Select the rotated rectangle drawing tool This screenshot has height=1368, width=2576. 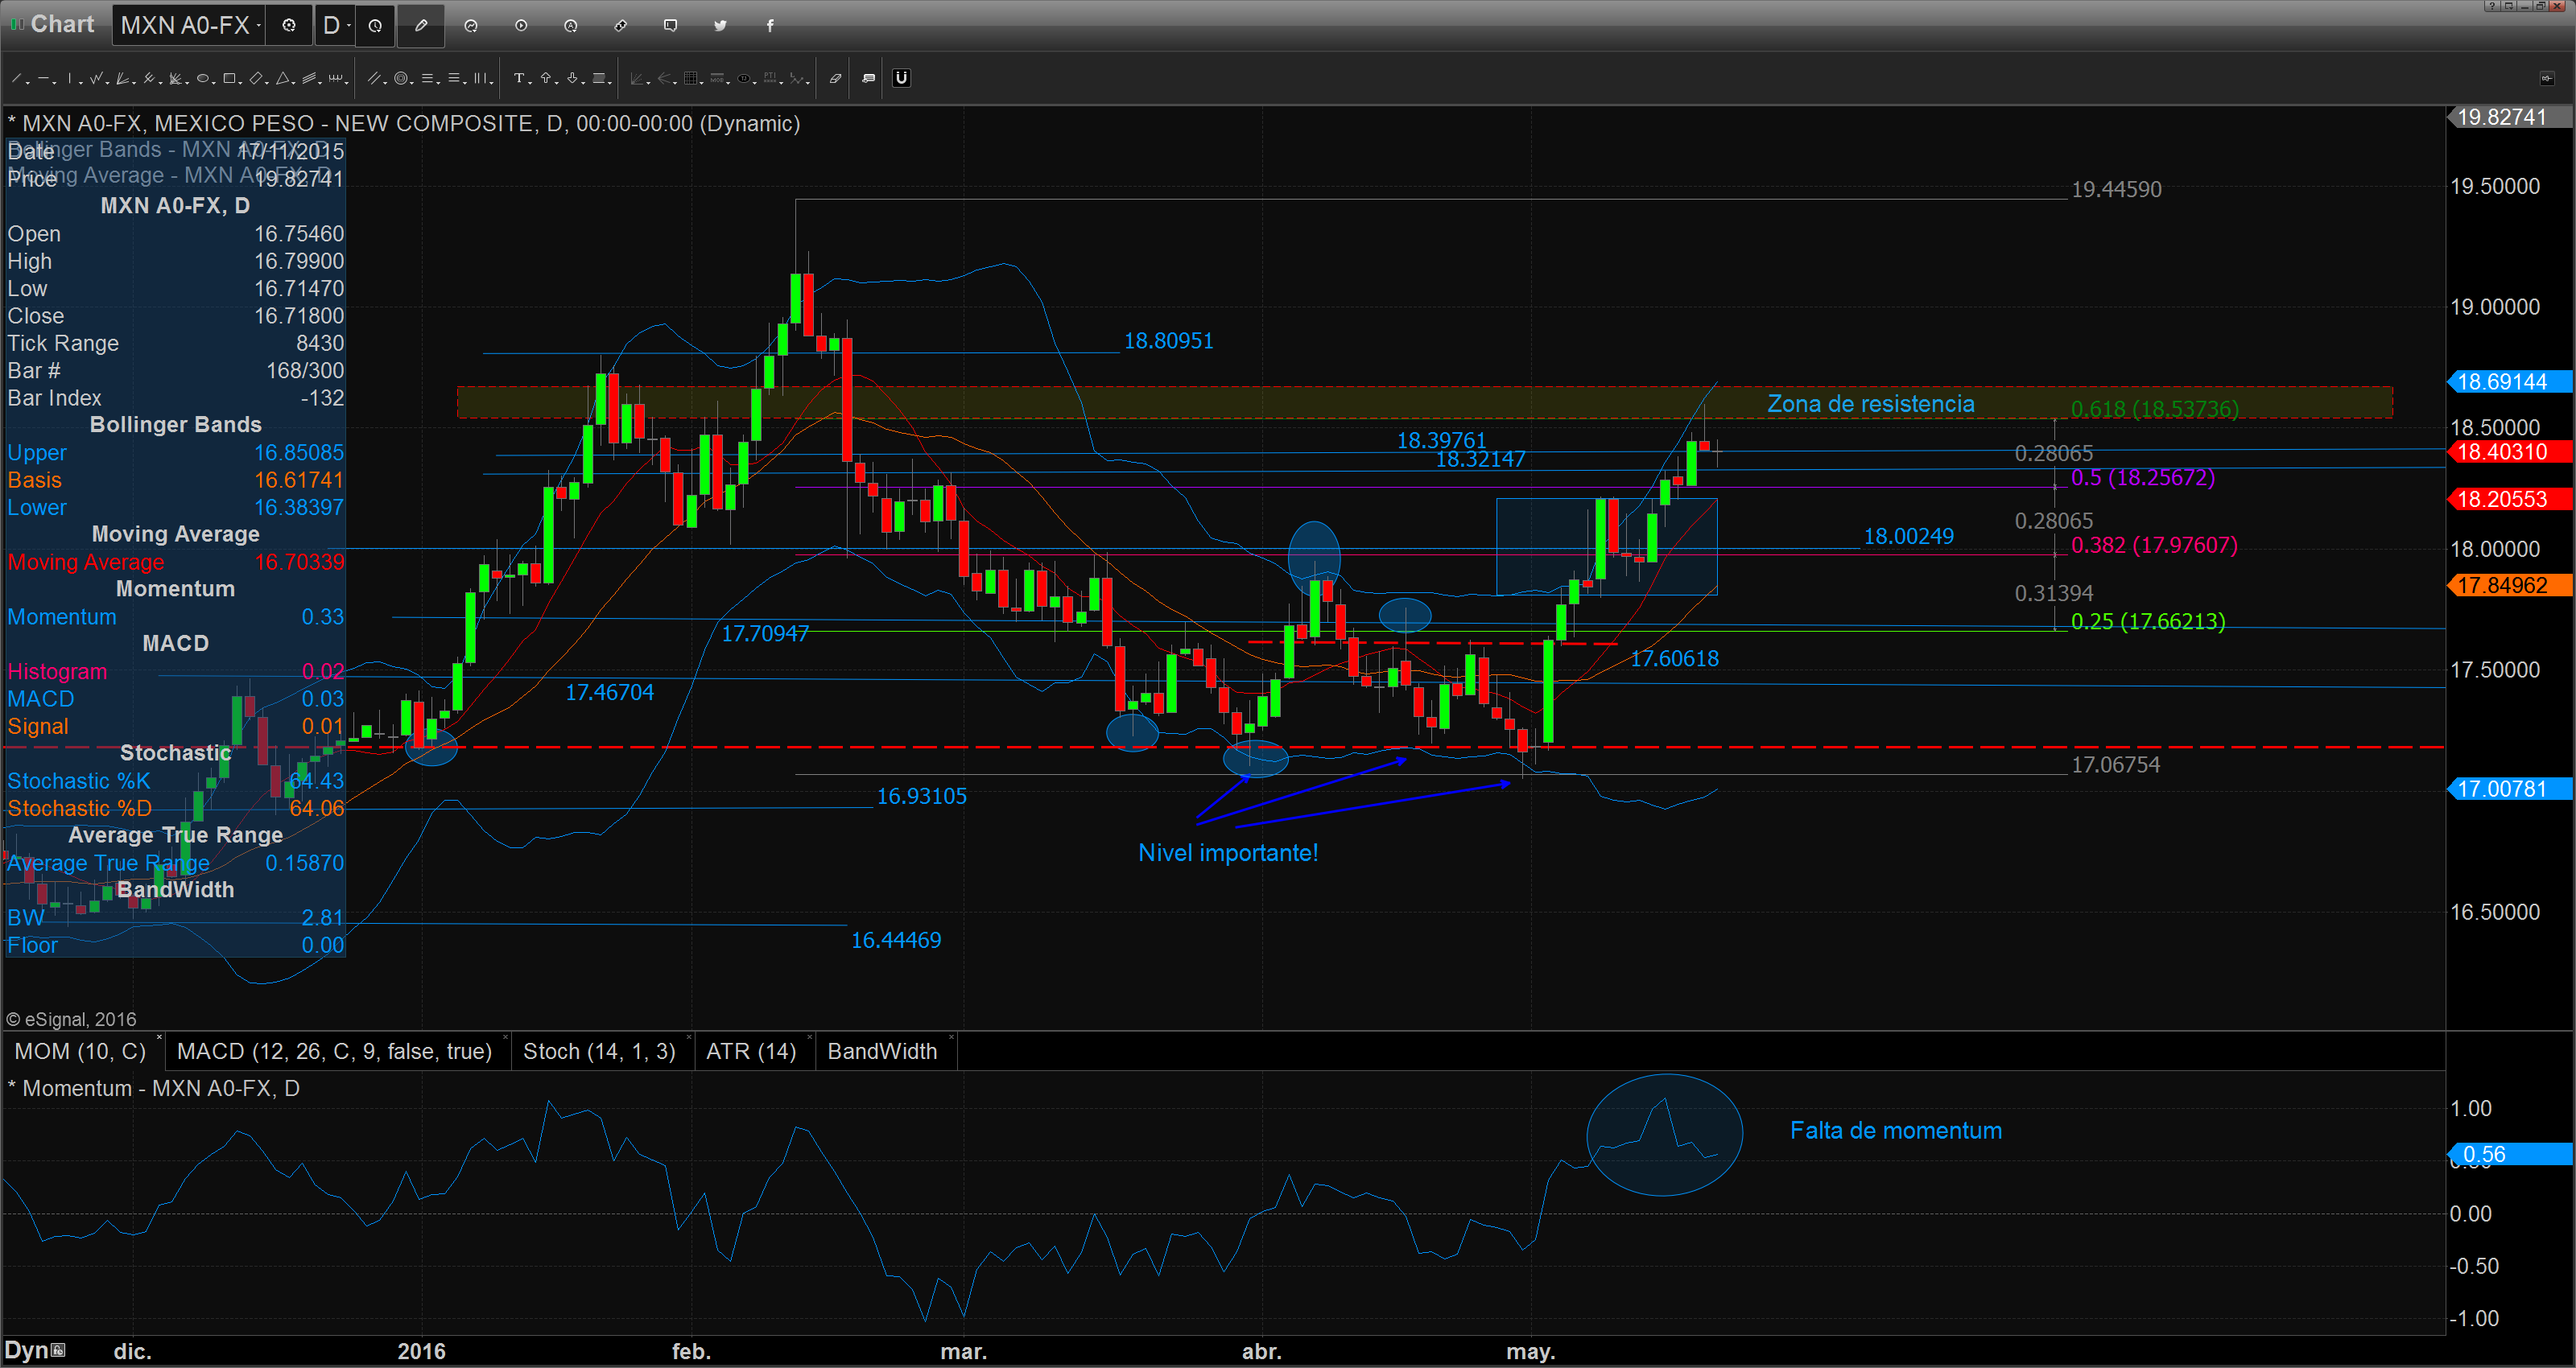[256, 78]
